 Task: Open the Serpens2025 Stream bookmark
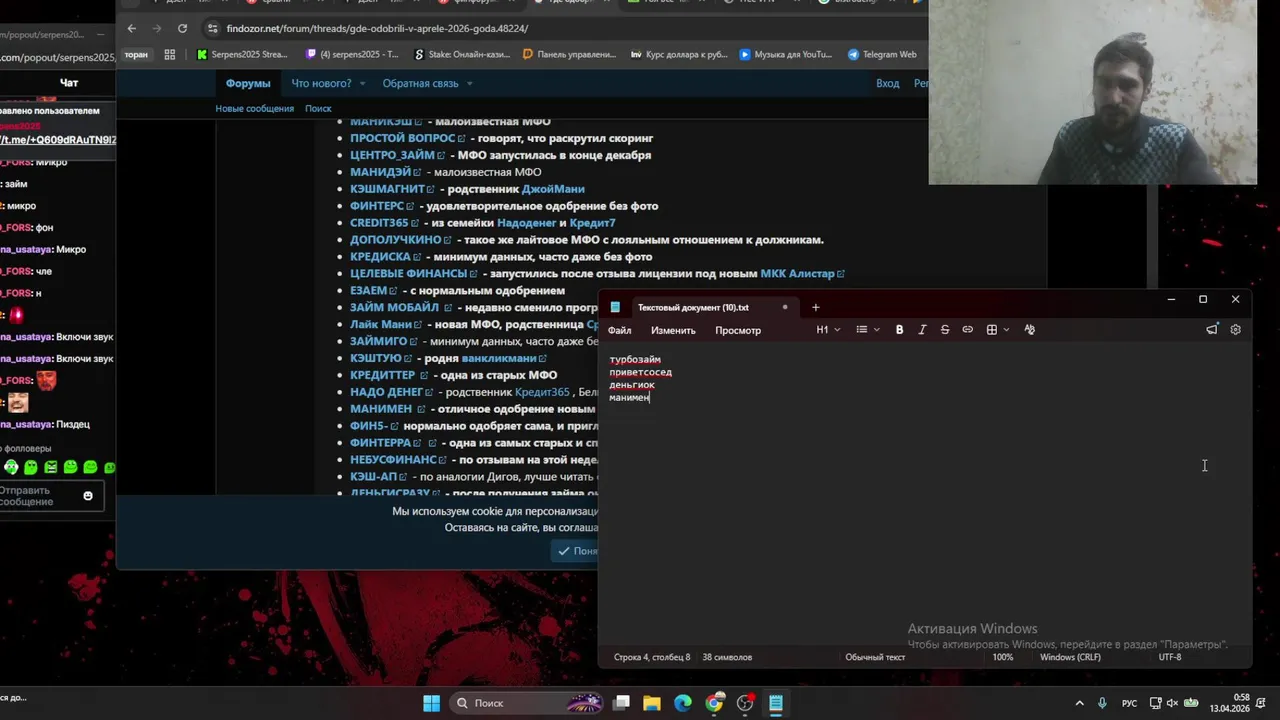(x=242, y=54)
